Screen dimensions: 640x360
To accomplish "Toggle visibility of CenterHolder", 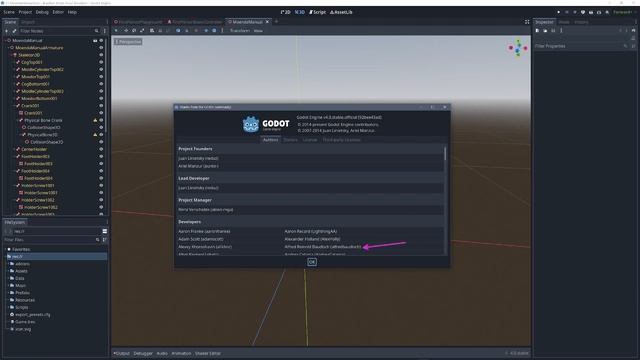I will 101,149.
